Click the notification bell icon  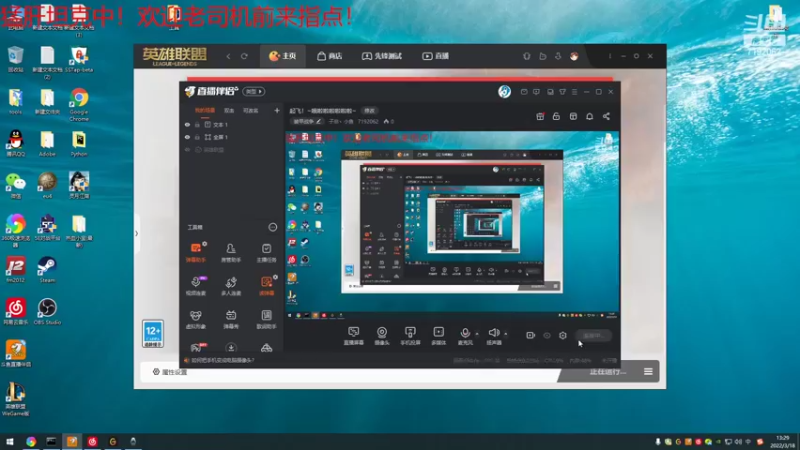[589, 116]
